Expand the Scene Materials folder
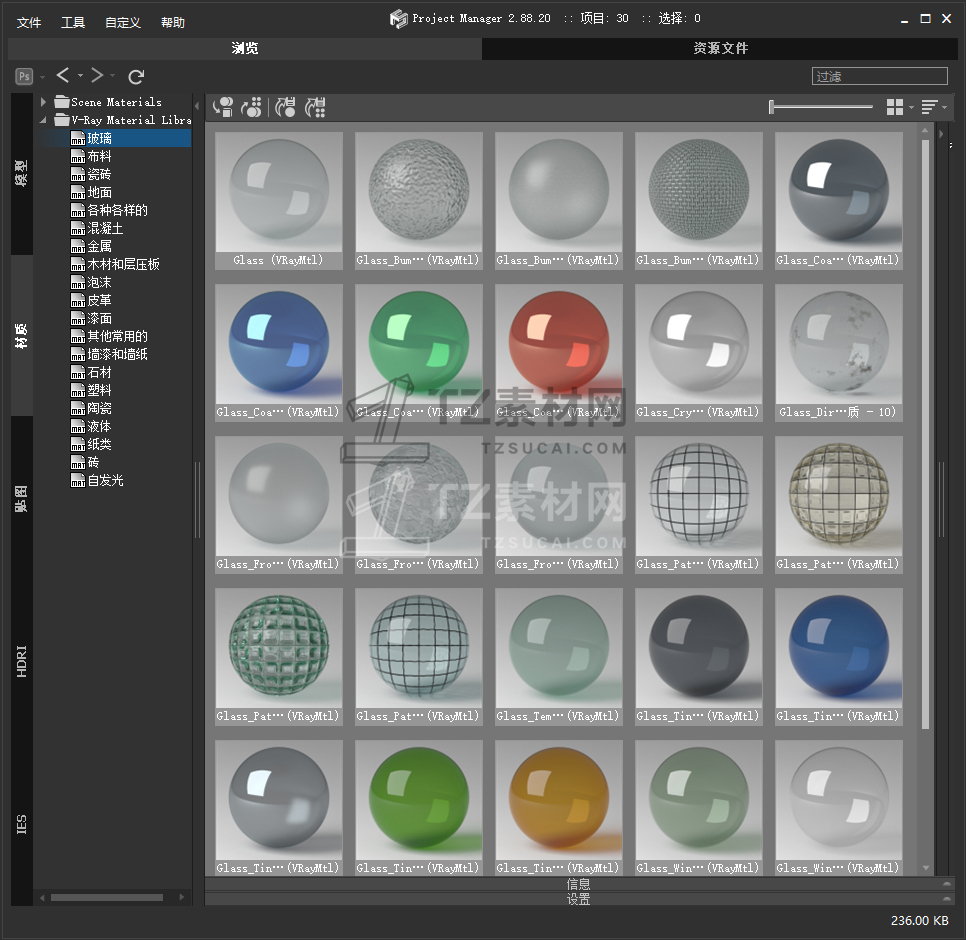The width and height of the screenshot is (966, 940). pos(44,102)
